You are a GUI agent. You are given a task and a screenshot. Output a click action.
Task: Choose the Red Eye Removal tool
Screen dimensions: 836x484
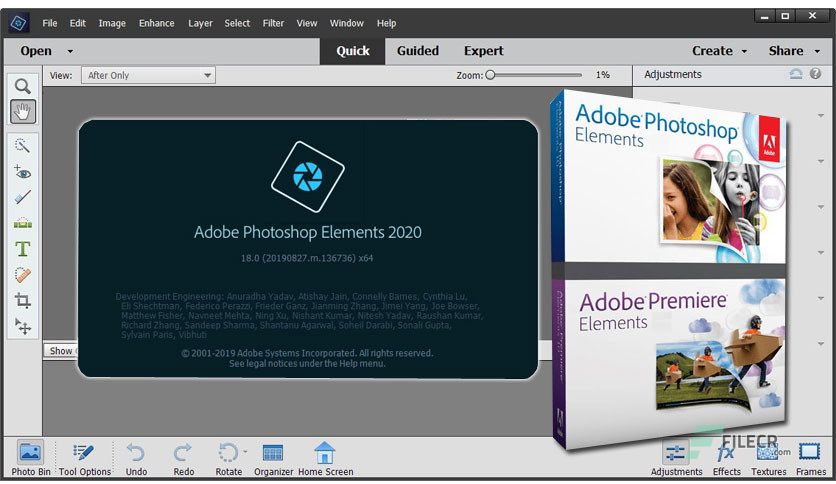coord(22,172)
